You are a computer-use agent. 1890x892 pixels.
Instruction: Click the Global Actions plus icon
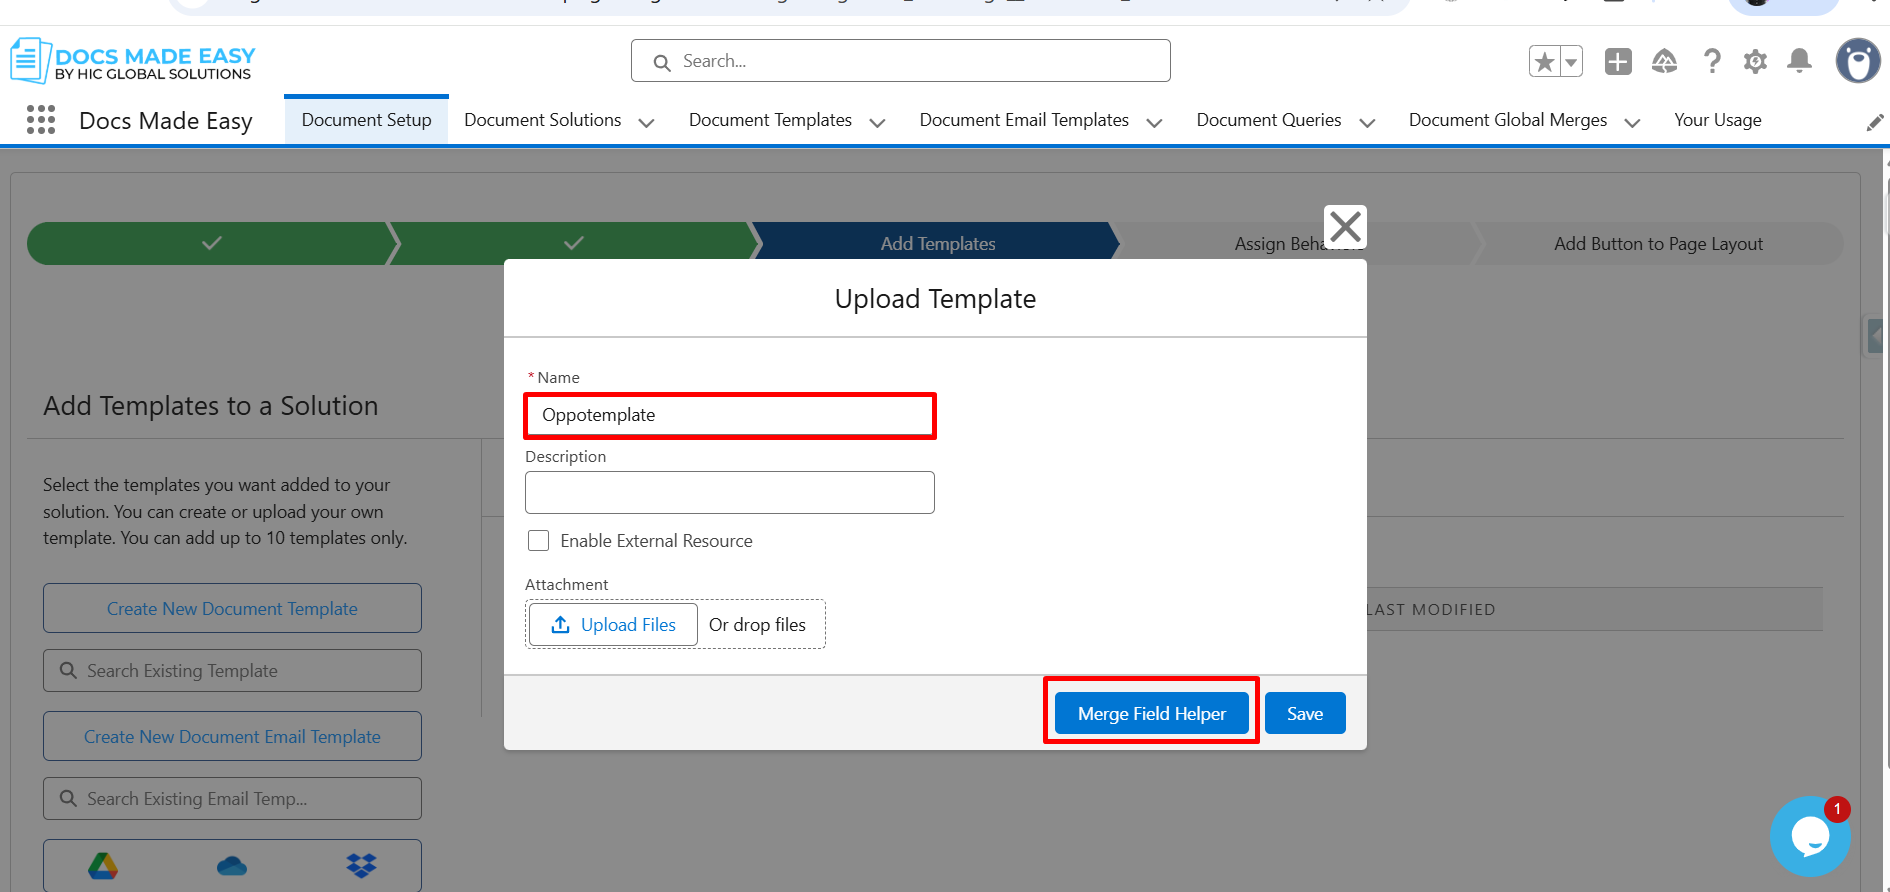(1617, 62)
